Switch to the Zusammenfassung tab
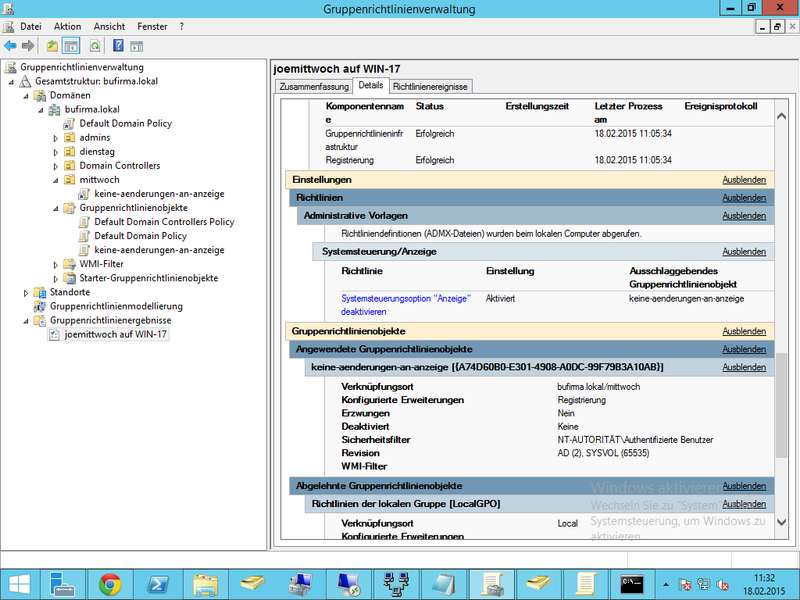 click(x=313, y=87)
